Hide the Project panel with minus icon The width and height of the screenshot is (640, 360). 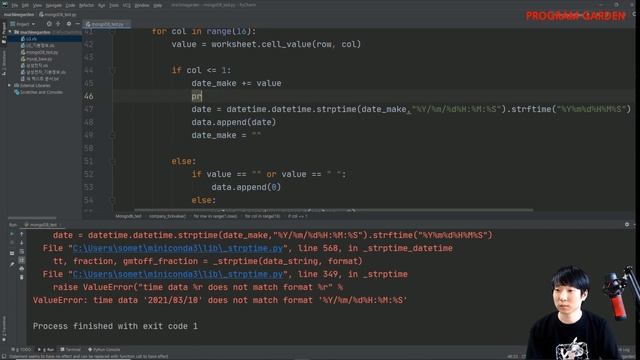(x=78, y=24)
